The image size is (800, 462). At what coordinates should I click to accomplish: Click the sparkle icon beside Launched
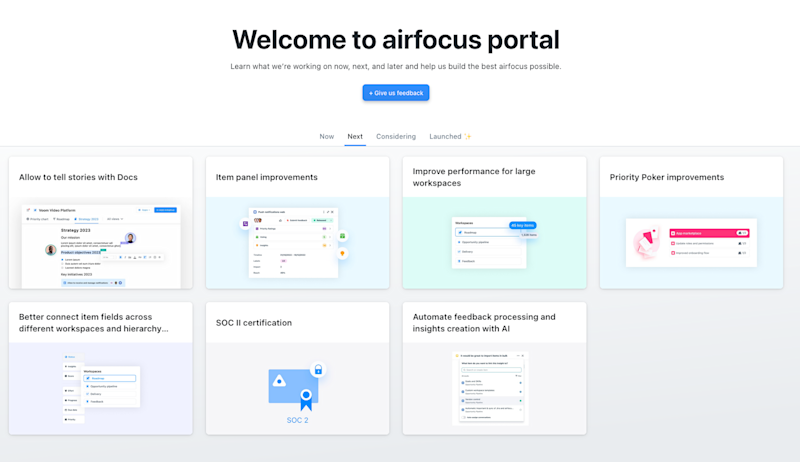coord(468,136)
